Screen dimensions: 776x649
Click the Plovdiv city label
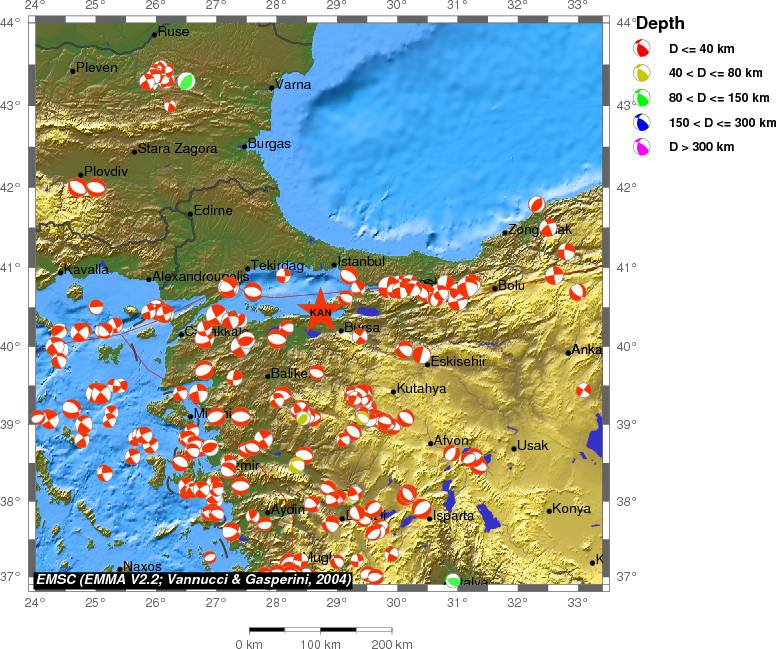click(106, 171)
